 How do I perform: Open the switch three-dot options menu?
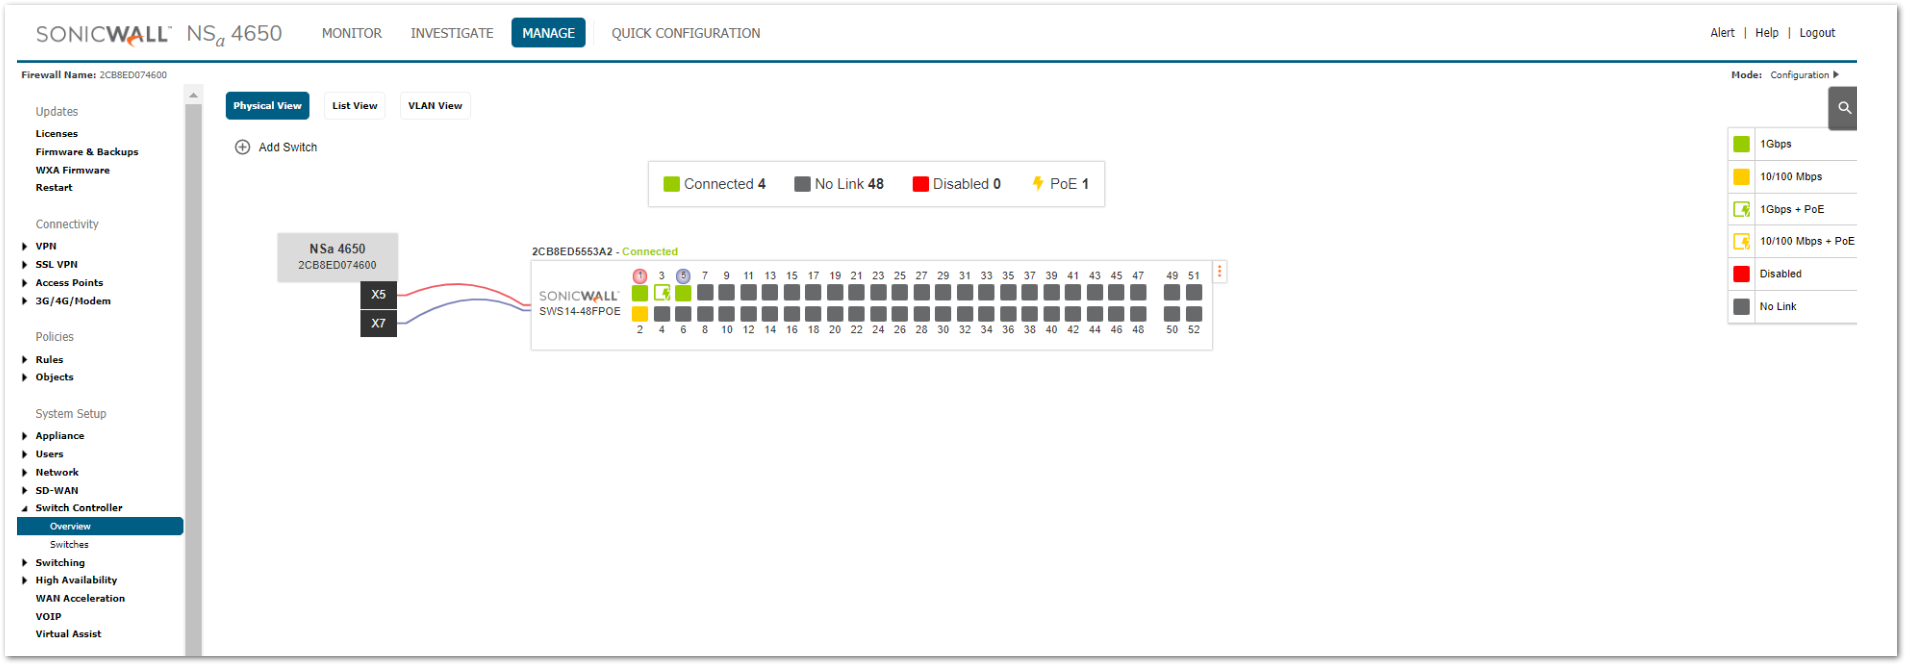point(1219,272)
